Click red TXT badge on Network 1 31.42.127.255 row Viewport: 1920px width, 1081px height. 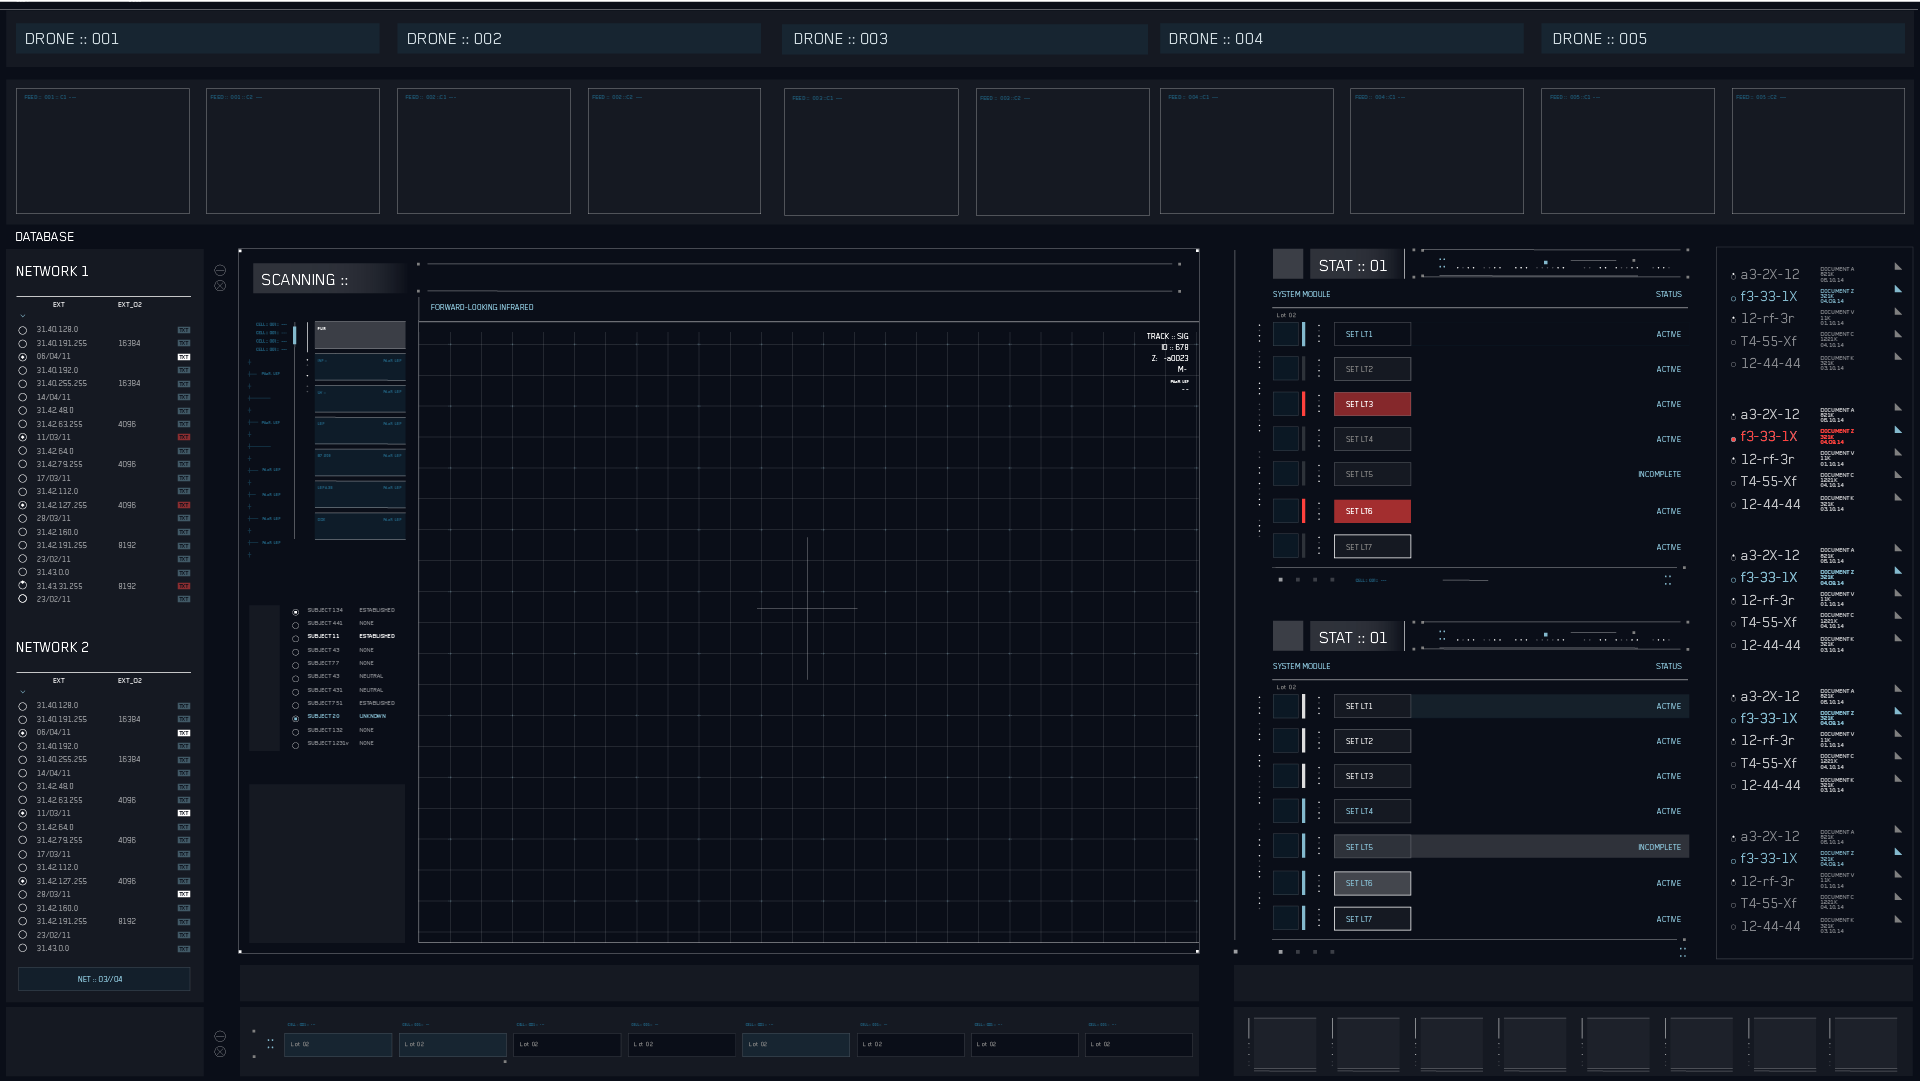184,505
